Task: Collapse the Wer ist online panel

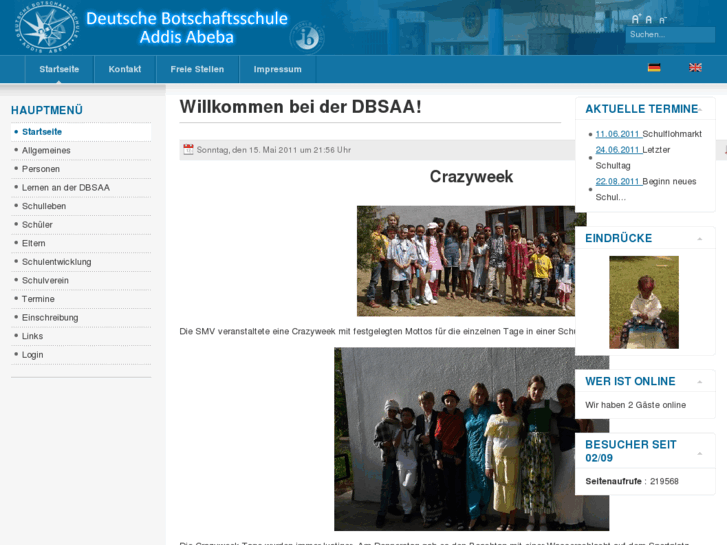Action: [700, 382]
